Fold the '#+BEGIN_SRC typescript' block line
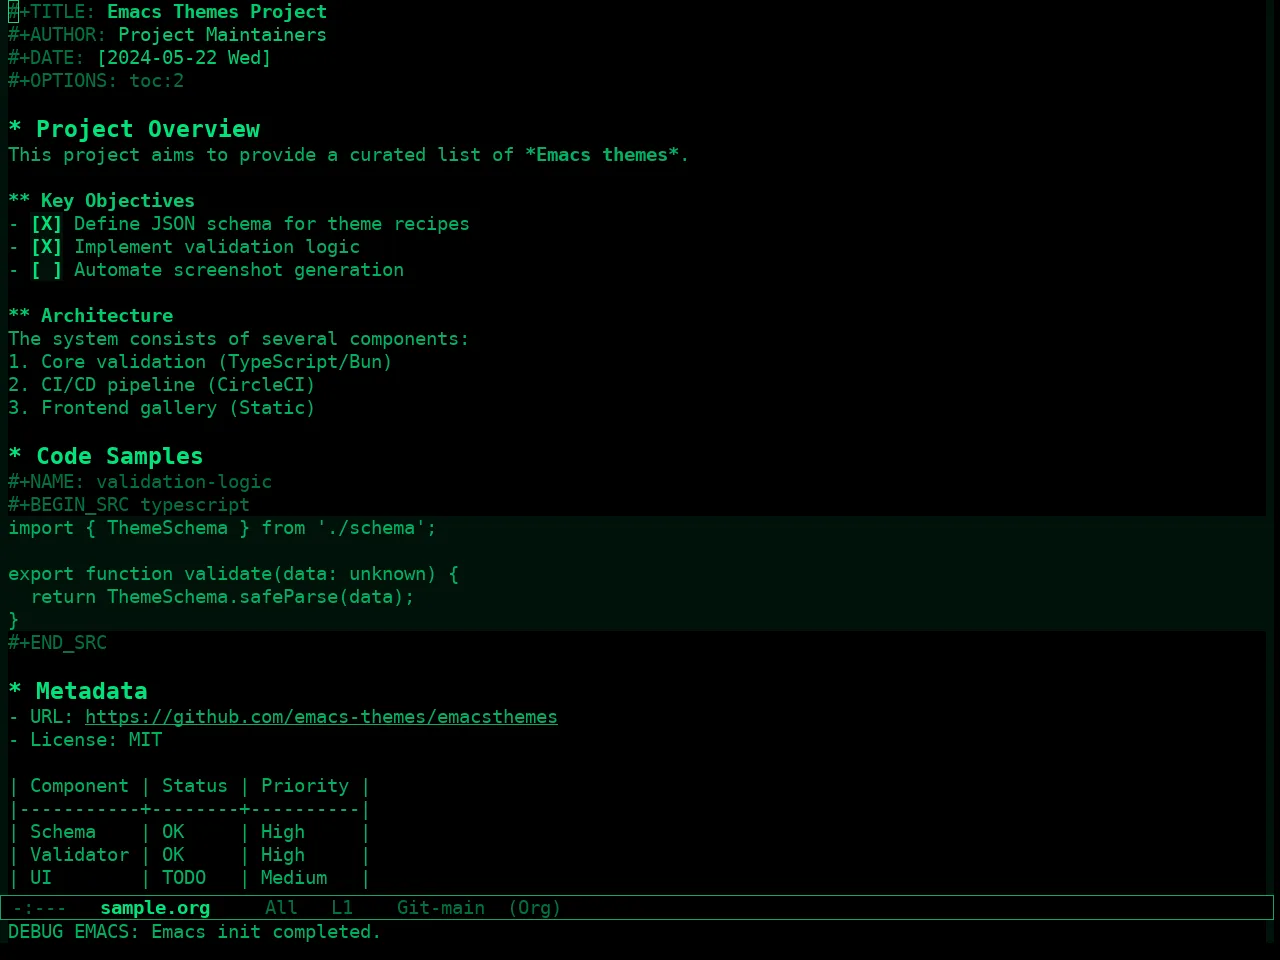The width and height of the screenshot is (1280, 960). click(x=129, y=505)
